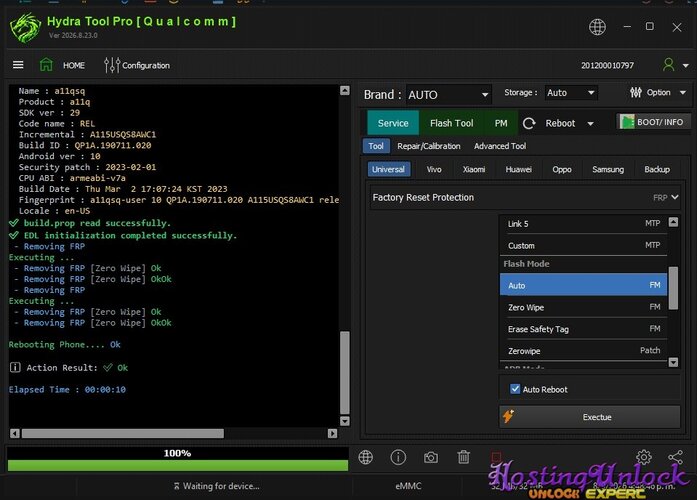Image resolution: width=697 pixels, height=500 pixels.
Task: Click the share icon at bottom right
Action: tap(675, 457)
